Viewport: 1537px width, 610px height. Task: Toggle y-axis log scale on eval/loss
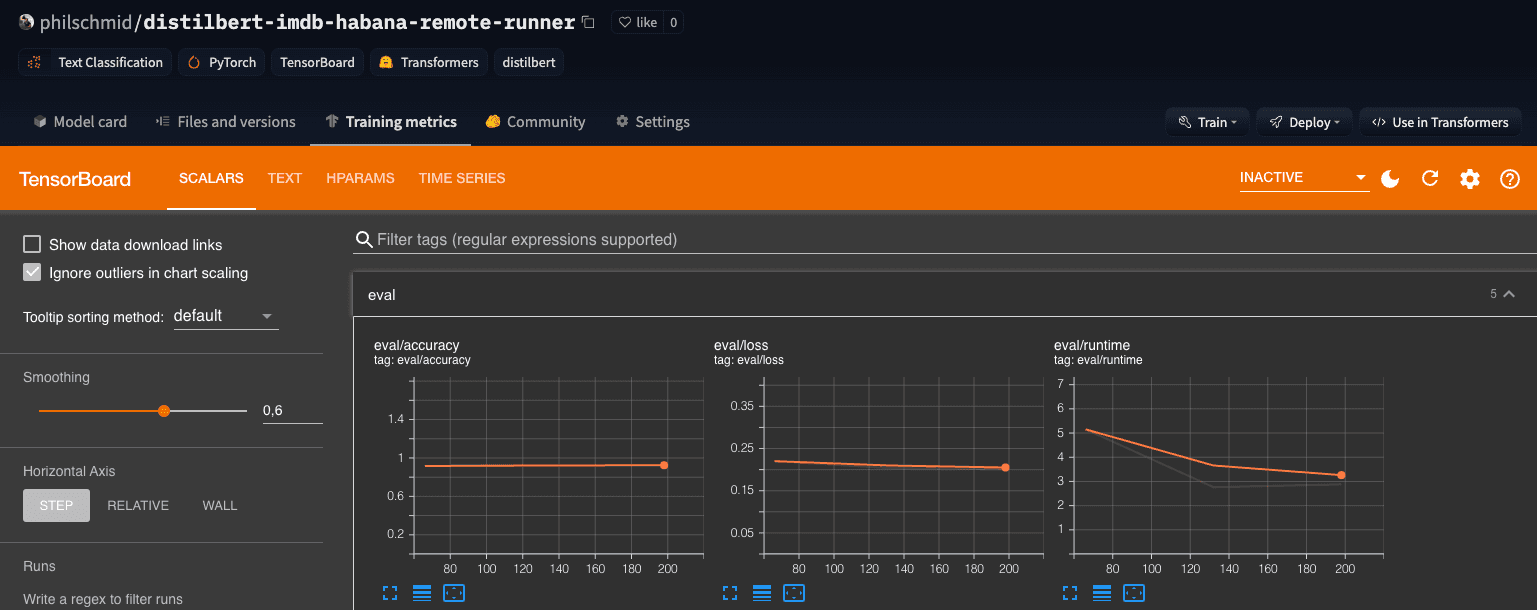pyautogui.click(x=762, y=593)
